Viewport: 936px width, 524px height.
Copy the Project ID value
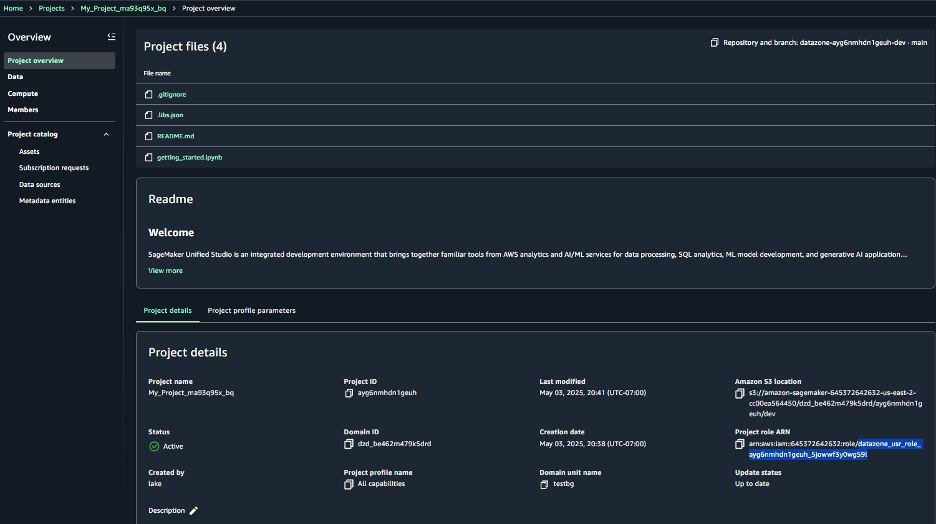349,393
